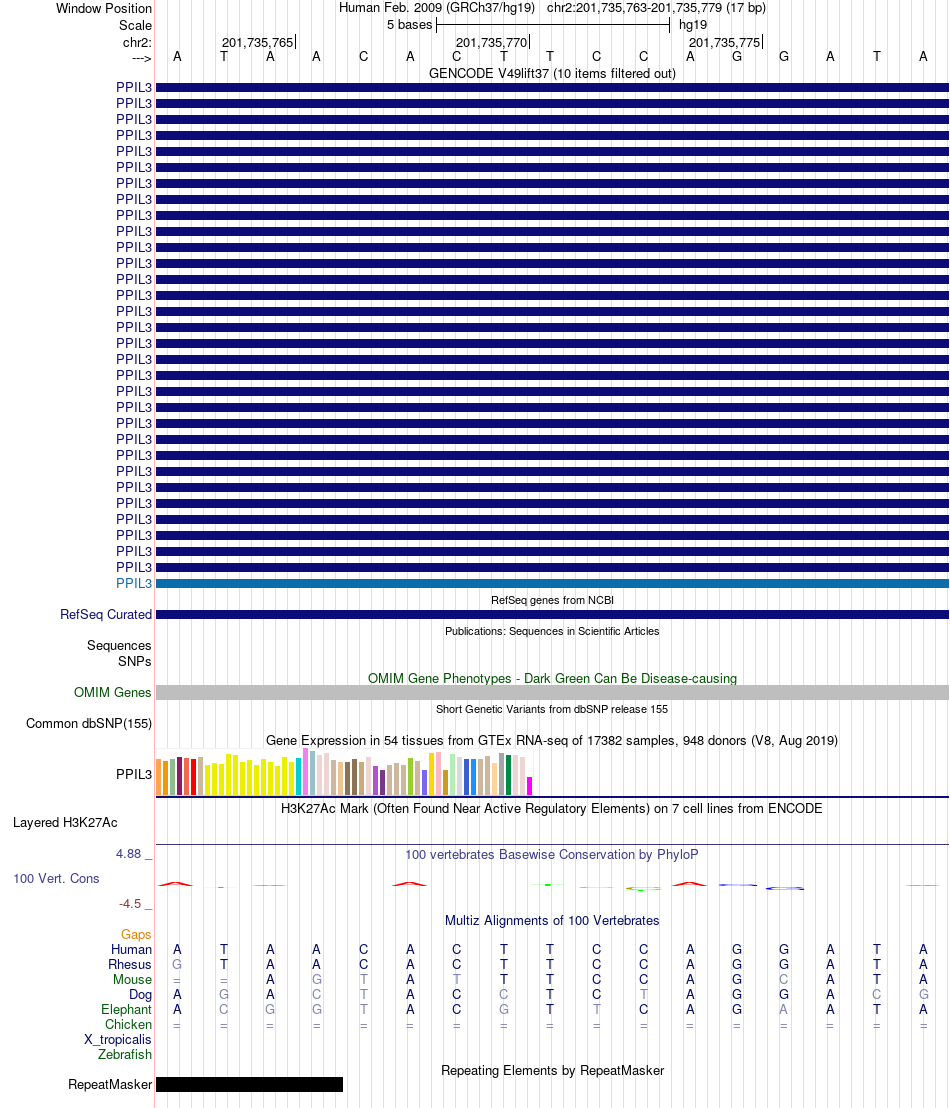The image size is (950, 1108).
Task: Click the 'Human' species row label
Action: point(131,950)
